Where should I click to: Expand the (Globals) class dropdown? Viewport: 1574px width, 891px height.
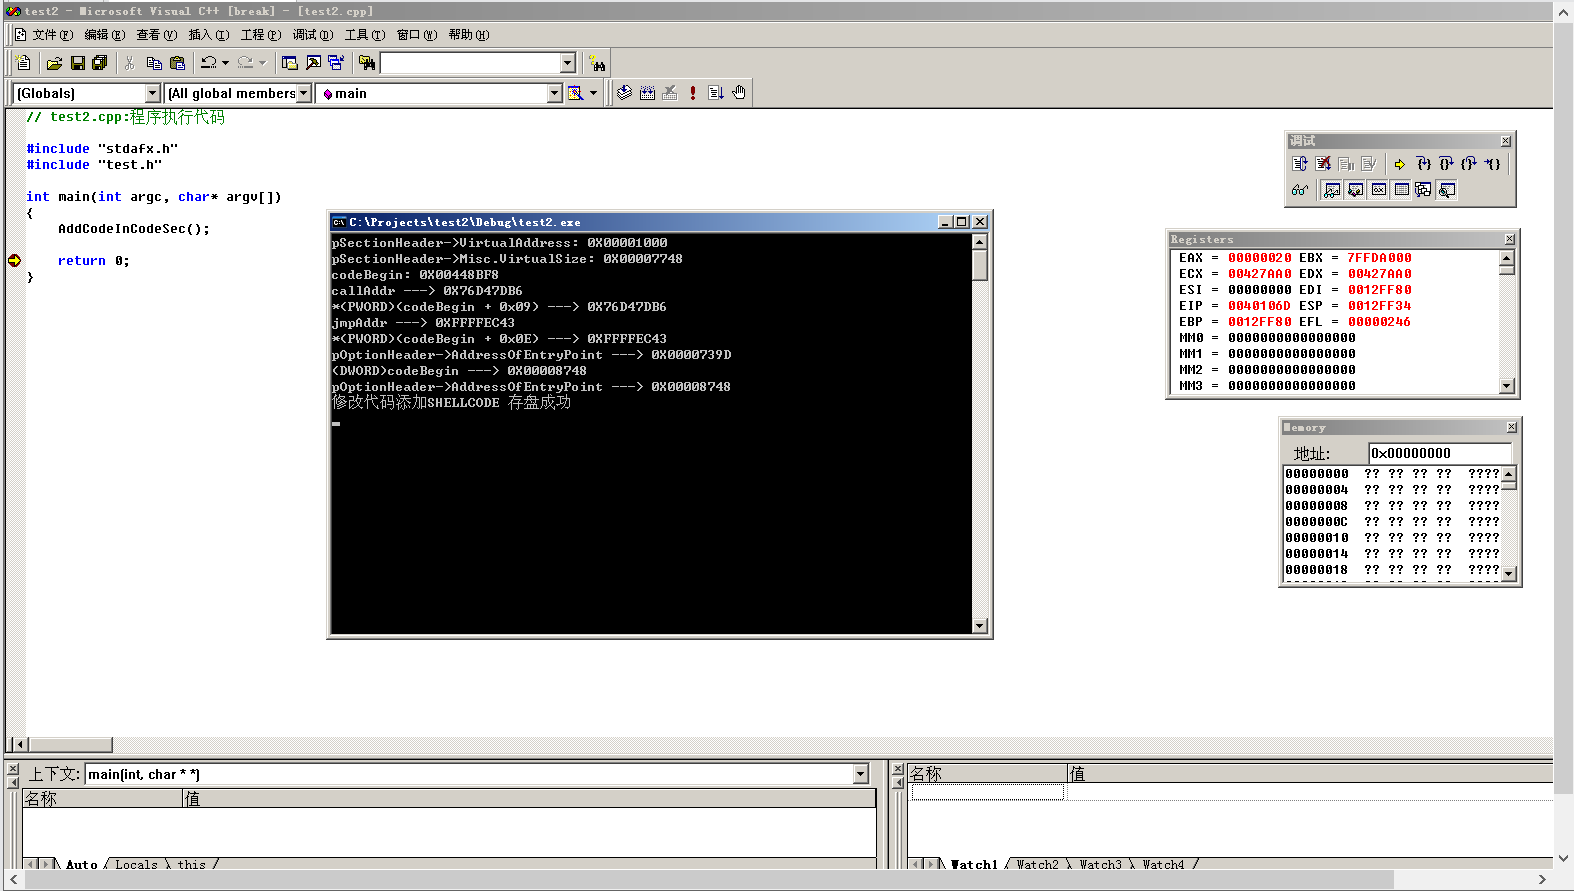(153, 93)
